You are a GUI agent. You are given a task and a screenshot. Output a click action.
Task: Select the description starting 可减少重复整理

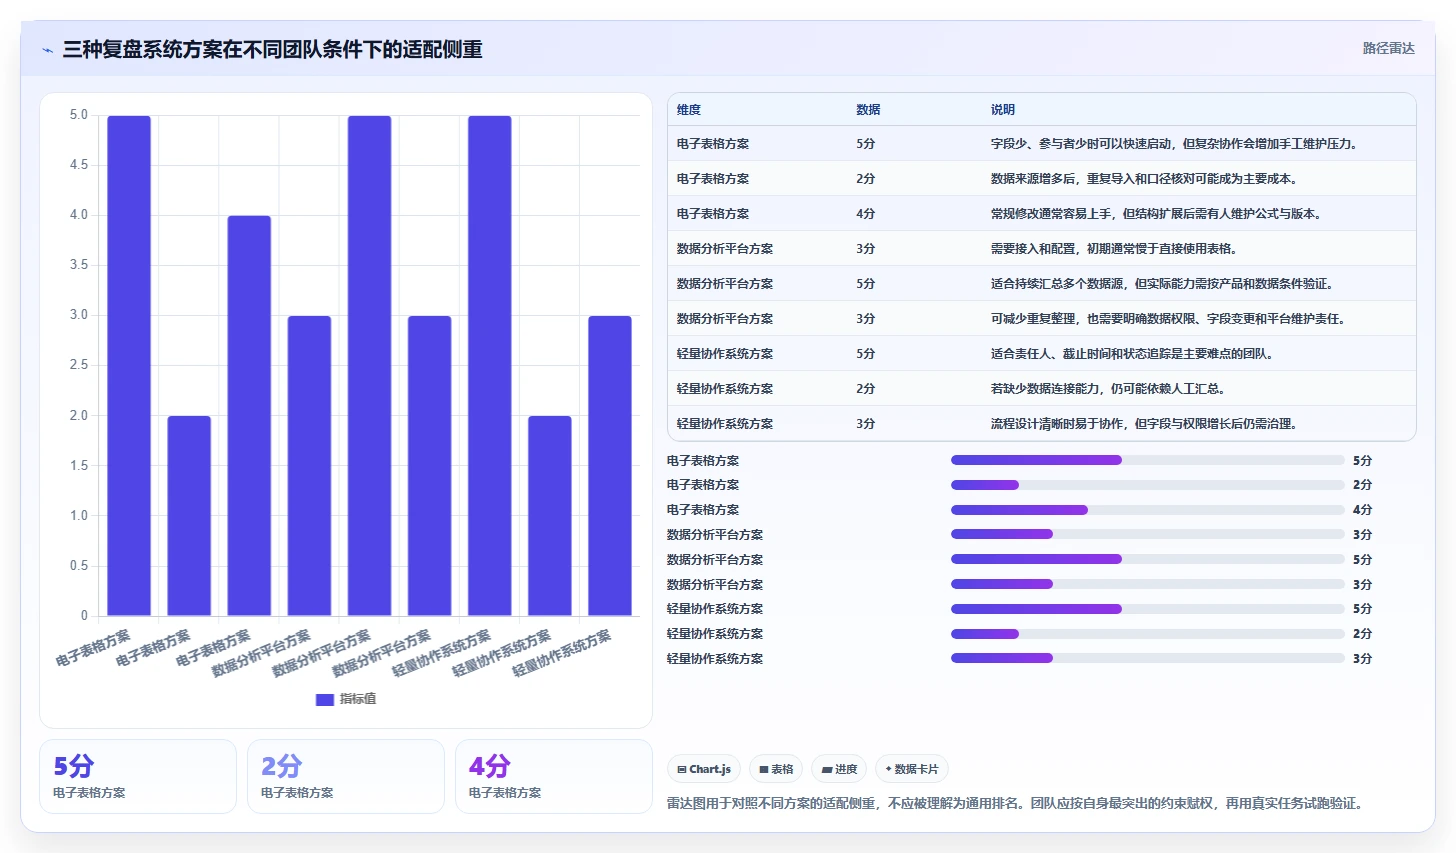pos(1169,319)
